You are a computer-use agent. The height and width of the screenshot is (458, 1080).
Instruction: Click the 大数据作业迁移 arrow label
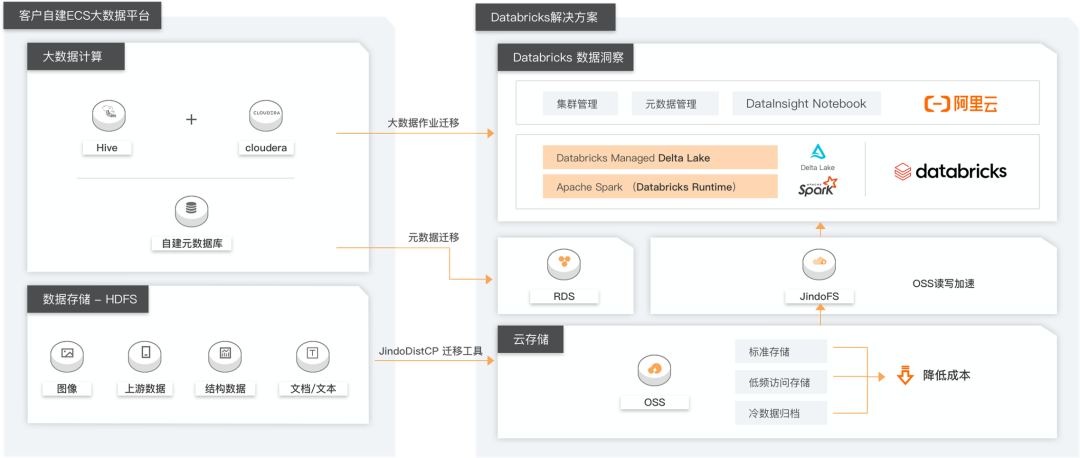pyautogui.click(x=424, y=123)
